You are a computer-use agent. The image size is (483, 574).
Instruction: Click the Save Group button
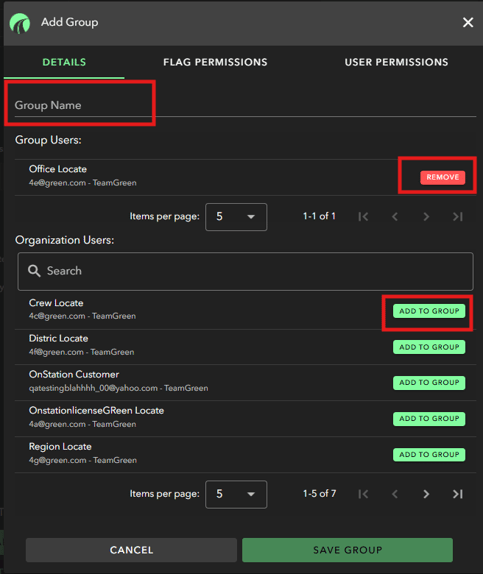pyautogui.click(x=348, y=550)
